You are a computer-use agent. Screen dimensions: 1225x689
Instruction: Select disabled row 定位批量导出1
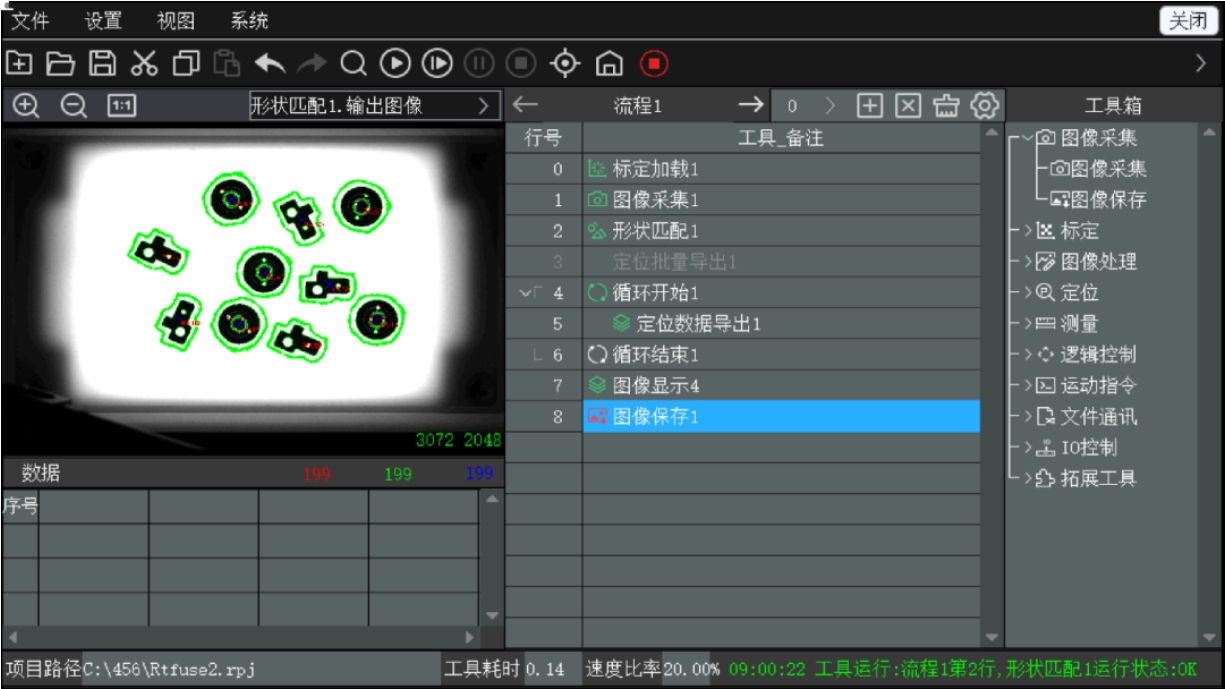pyautogui.click(x=781, y=262)
